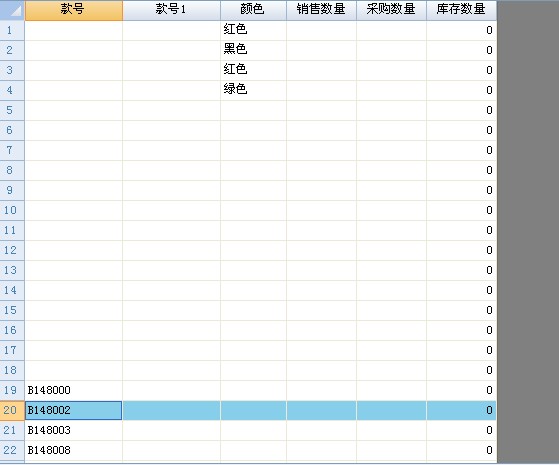Image resolution: width=559 pixels, height=465 pixels.
Task: Click the 采购数量 column header
Action: pos(391,10)
